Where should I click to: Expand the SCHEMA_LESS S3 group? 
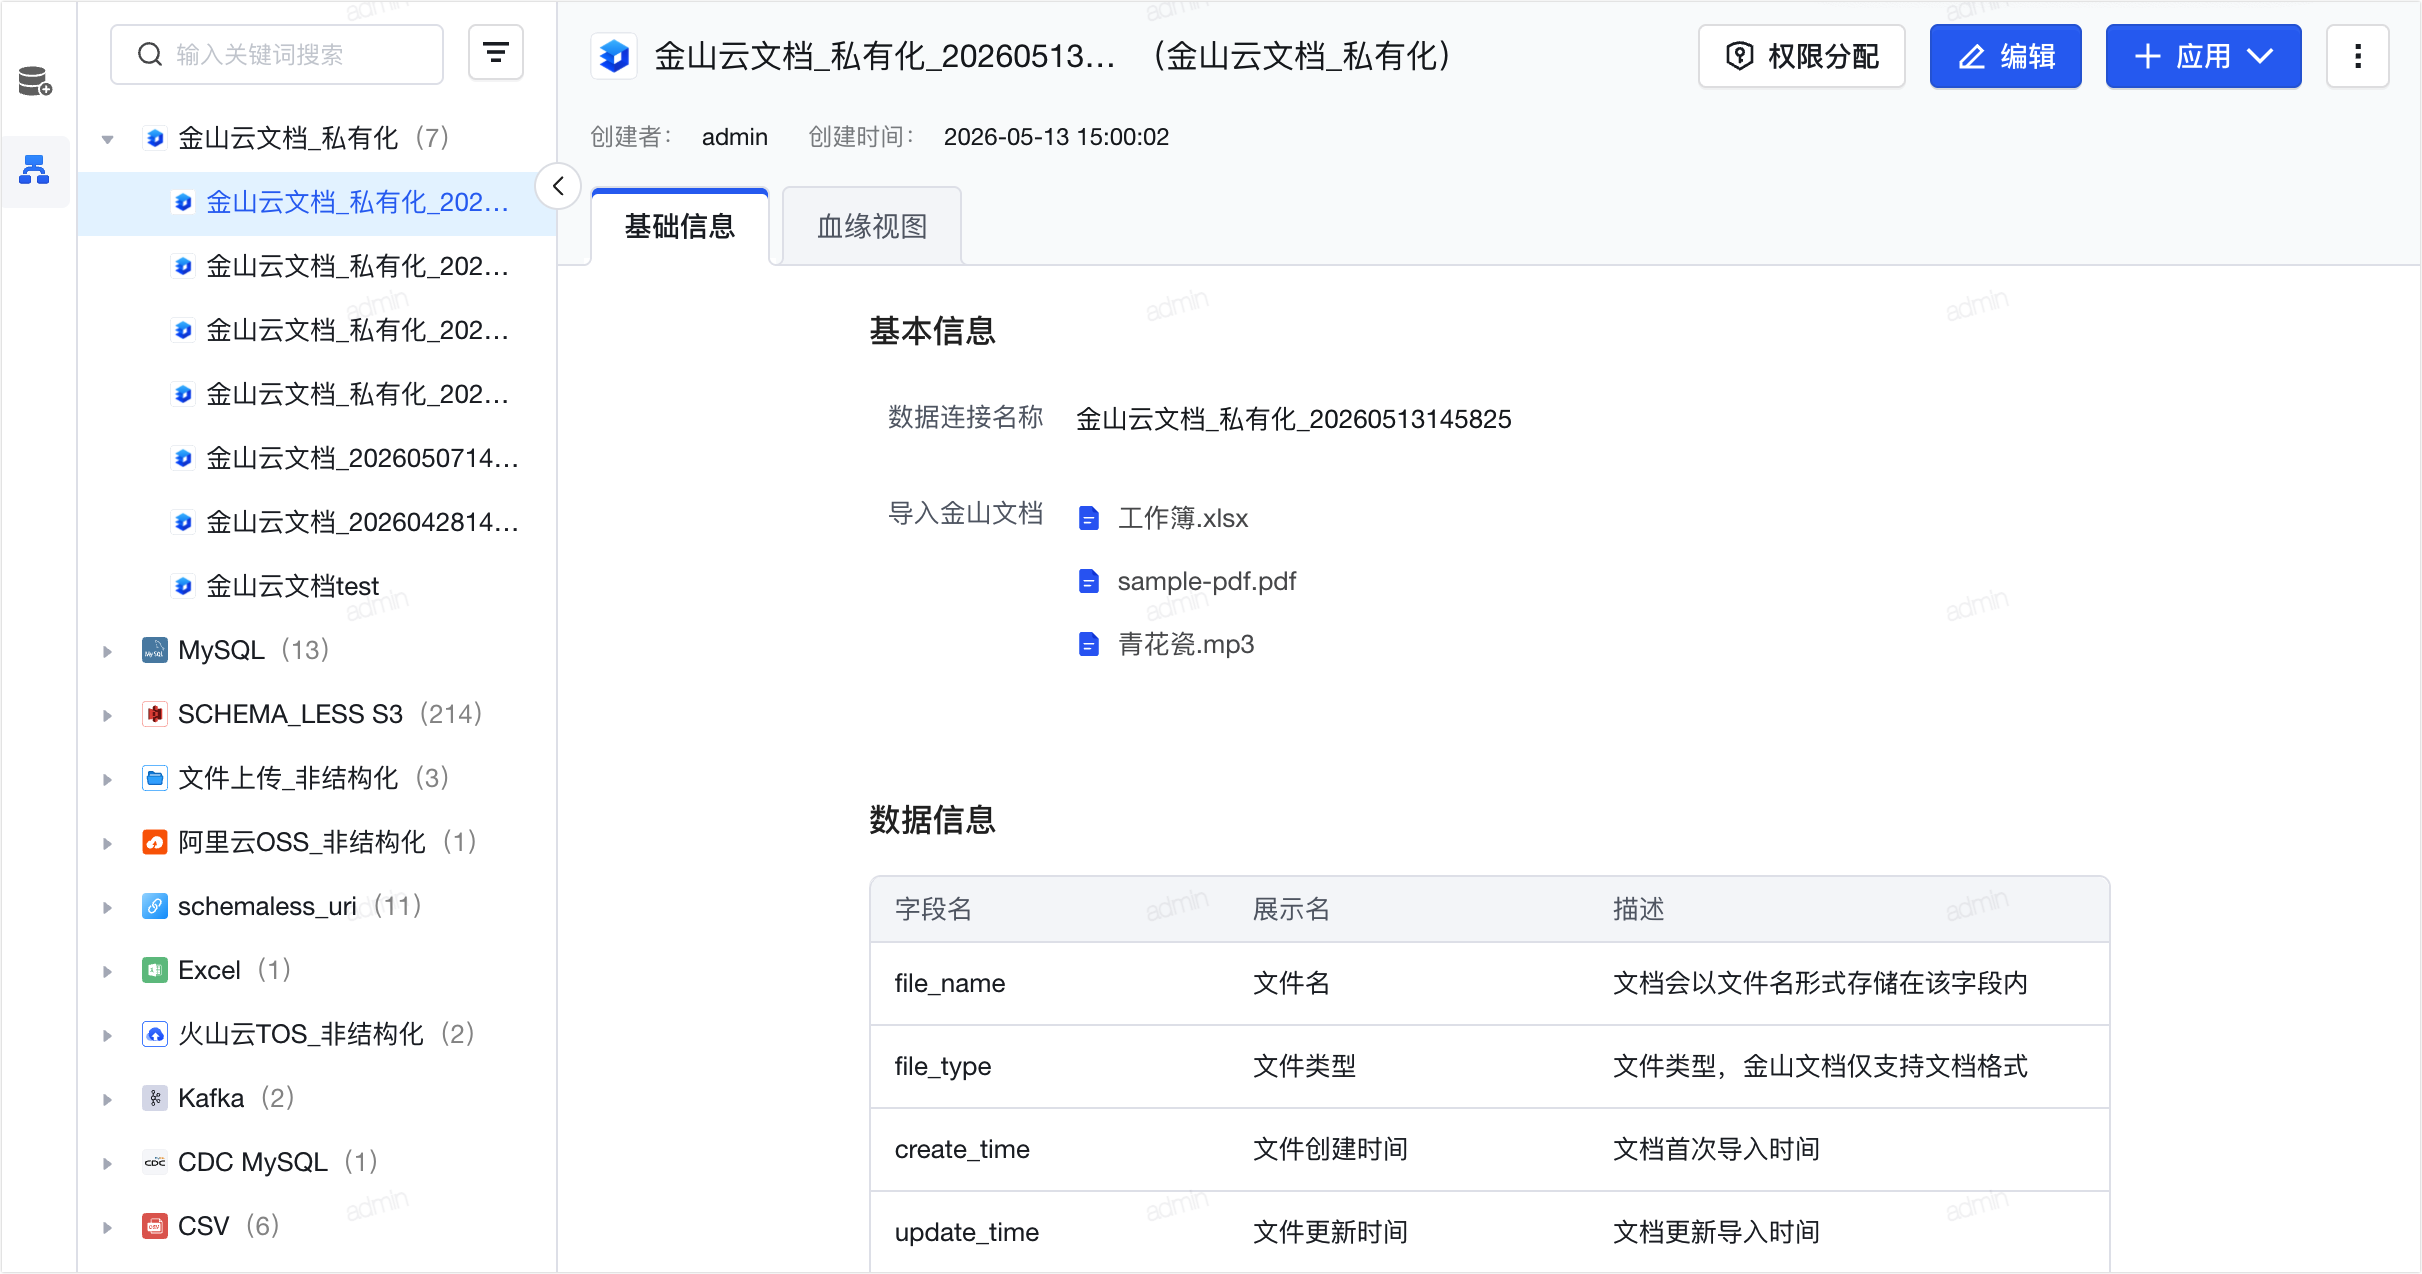[x=107, y=715]
